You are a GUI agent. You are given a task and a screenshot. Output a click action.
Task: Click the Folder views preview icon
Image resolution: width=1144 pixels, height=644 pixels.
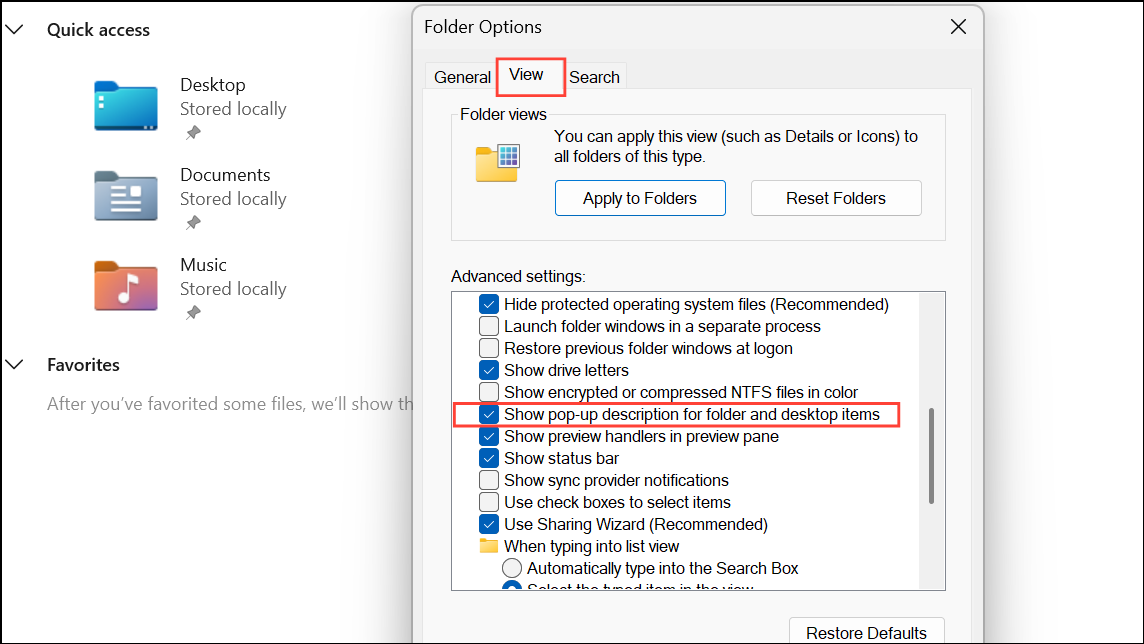click(498, 163)
